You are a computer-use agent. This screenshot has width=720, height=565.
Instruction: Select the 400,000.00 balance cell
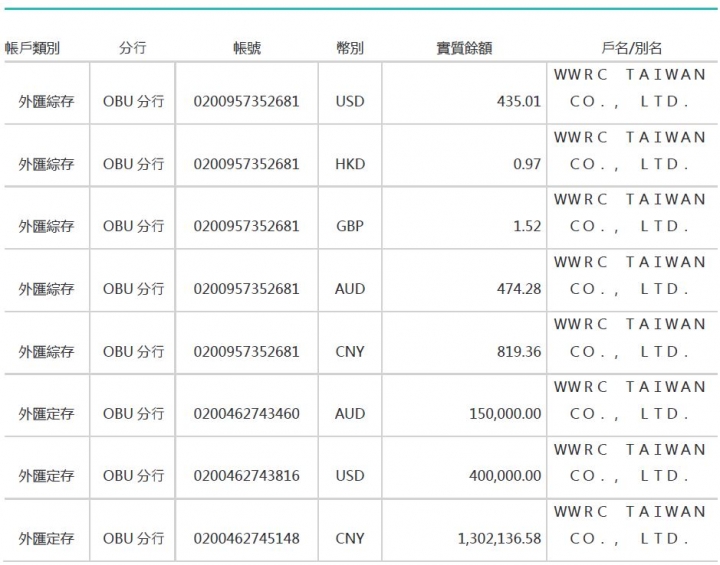pyautogui.click(x=505, y=476)
